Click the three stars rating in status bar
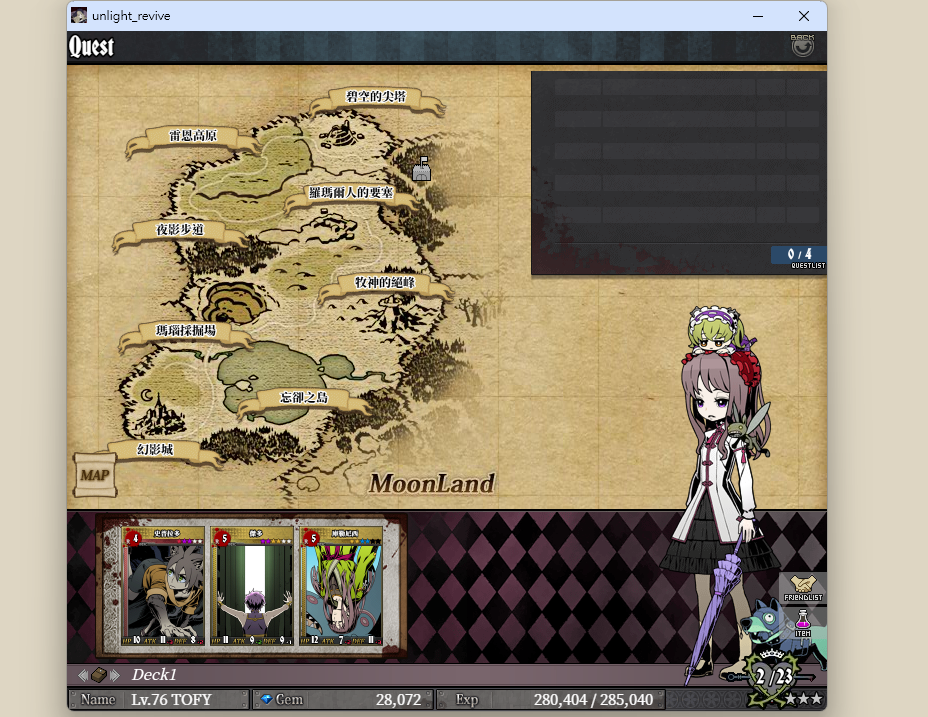 click(x=803, y=699)
